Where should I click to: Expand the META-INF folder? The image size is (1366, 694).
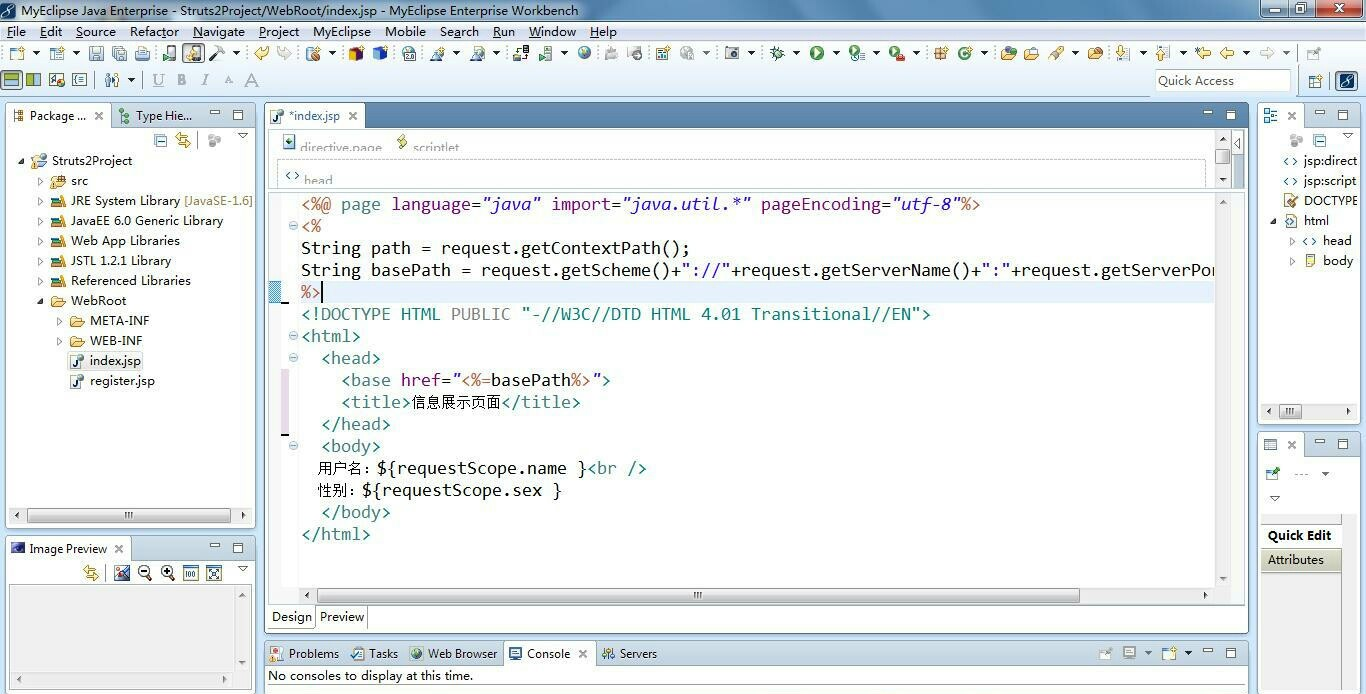point(60,321)
